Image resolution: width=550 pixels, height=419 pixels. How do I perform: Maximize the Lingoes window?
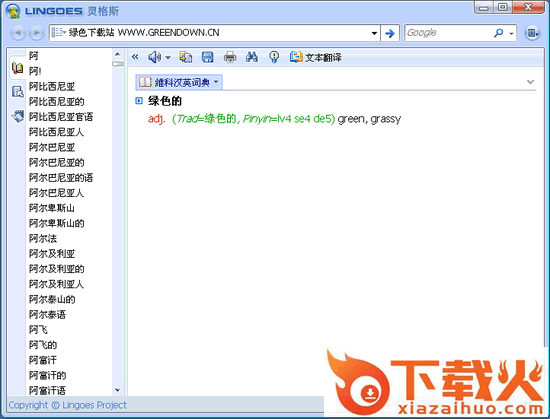pyautogui.click(x=503, y=8)
